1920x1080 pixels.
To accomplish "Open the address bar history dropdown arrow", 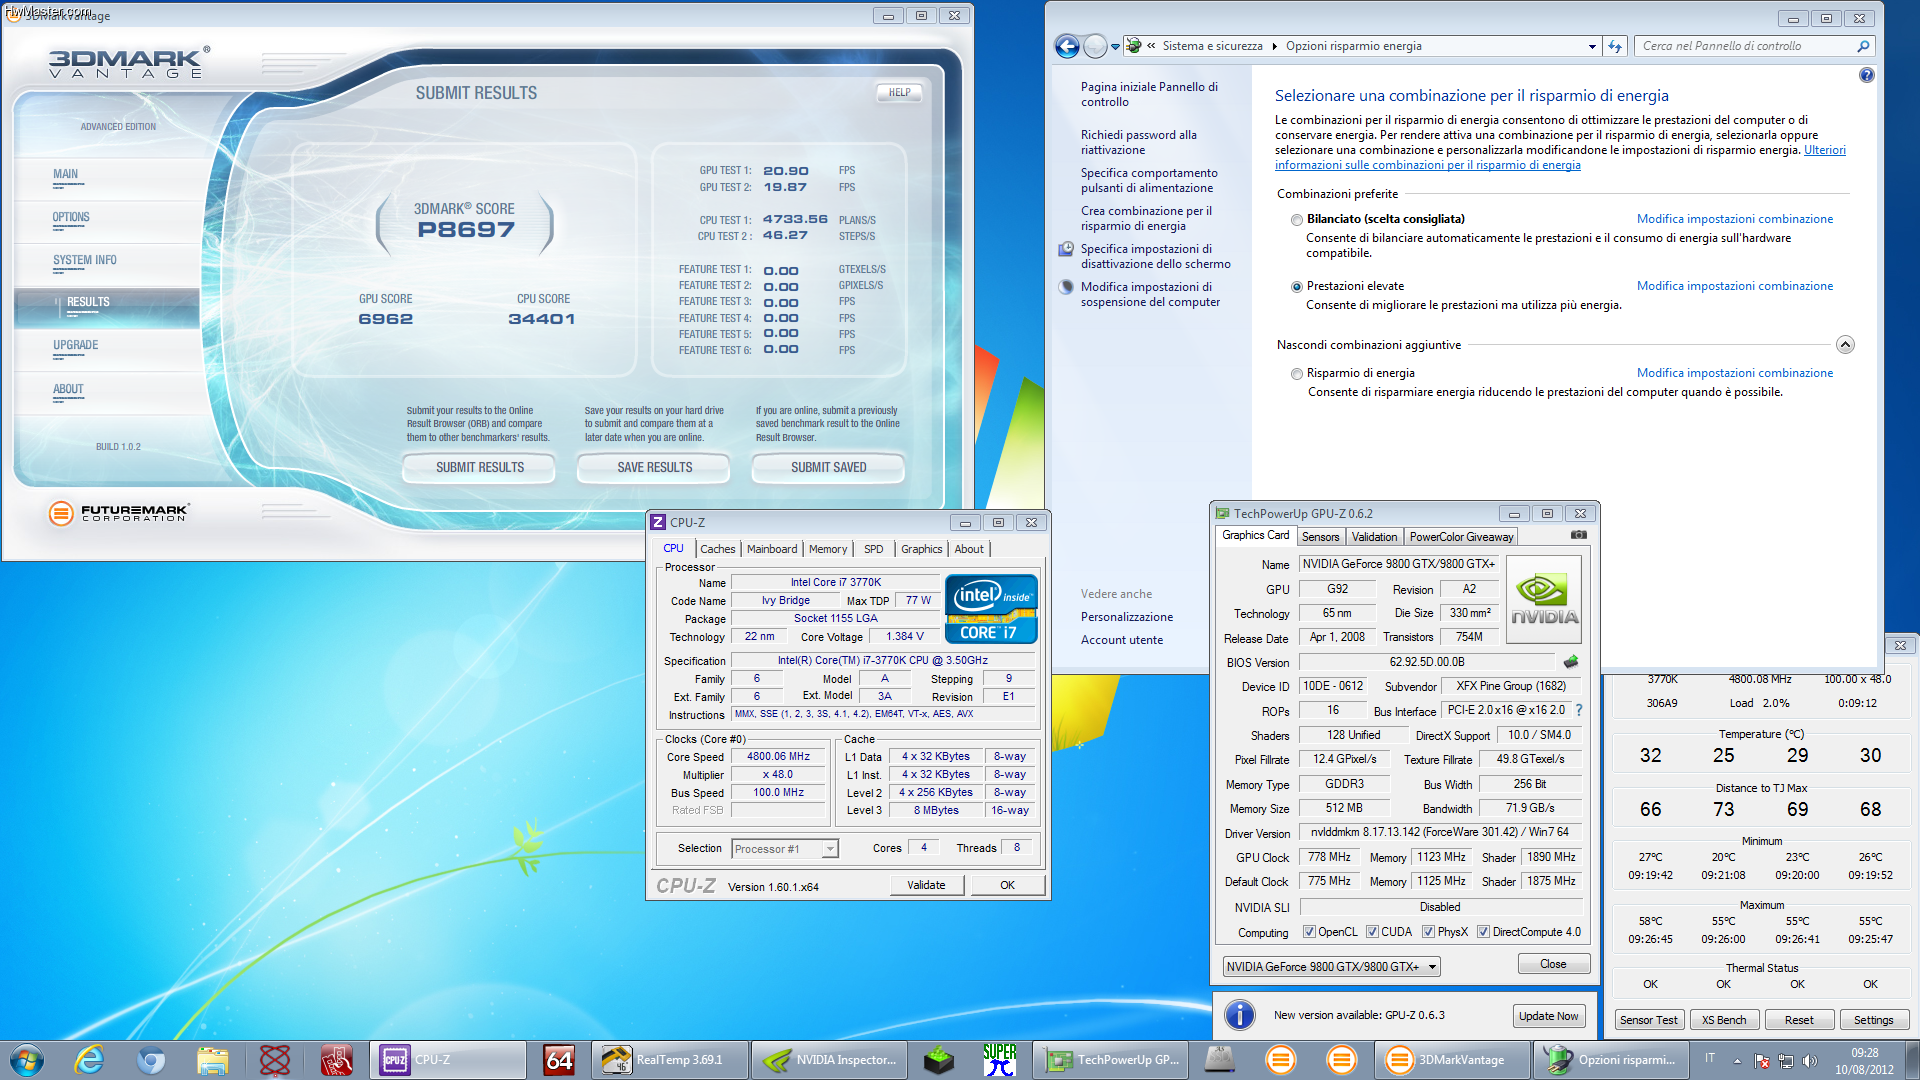I will (x=1592, y=46).
